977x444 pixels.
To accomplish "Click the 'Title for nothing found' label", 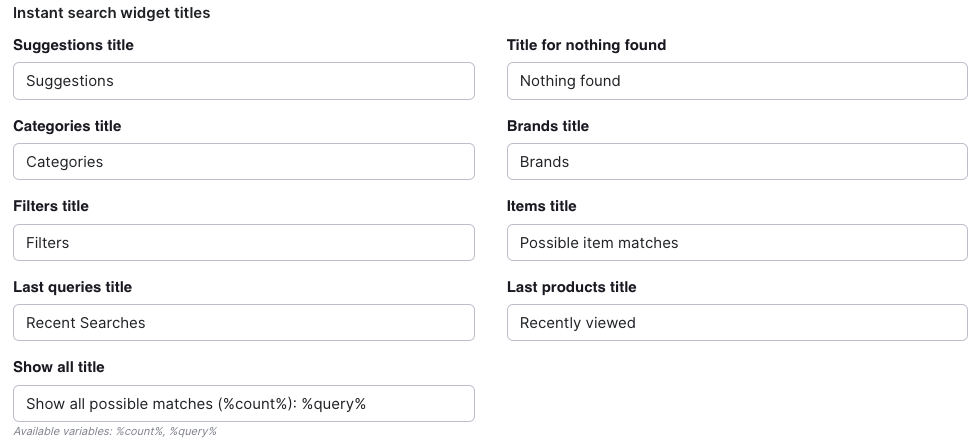I will click(x=586, y=45).
